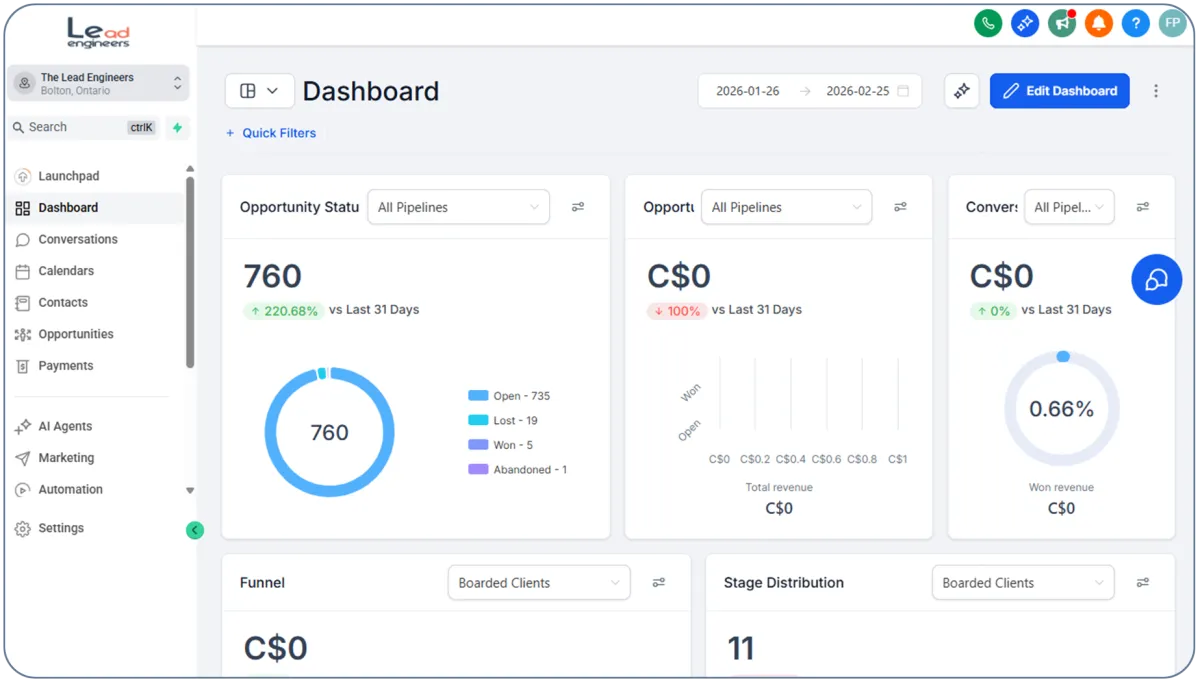Open the All Pipelines dropdown on Opportunity Status
This screenshot has height=682, width=1200.
(458, 206)
